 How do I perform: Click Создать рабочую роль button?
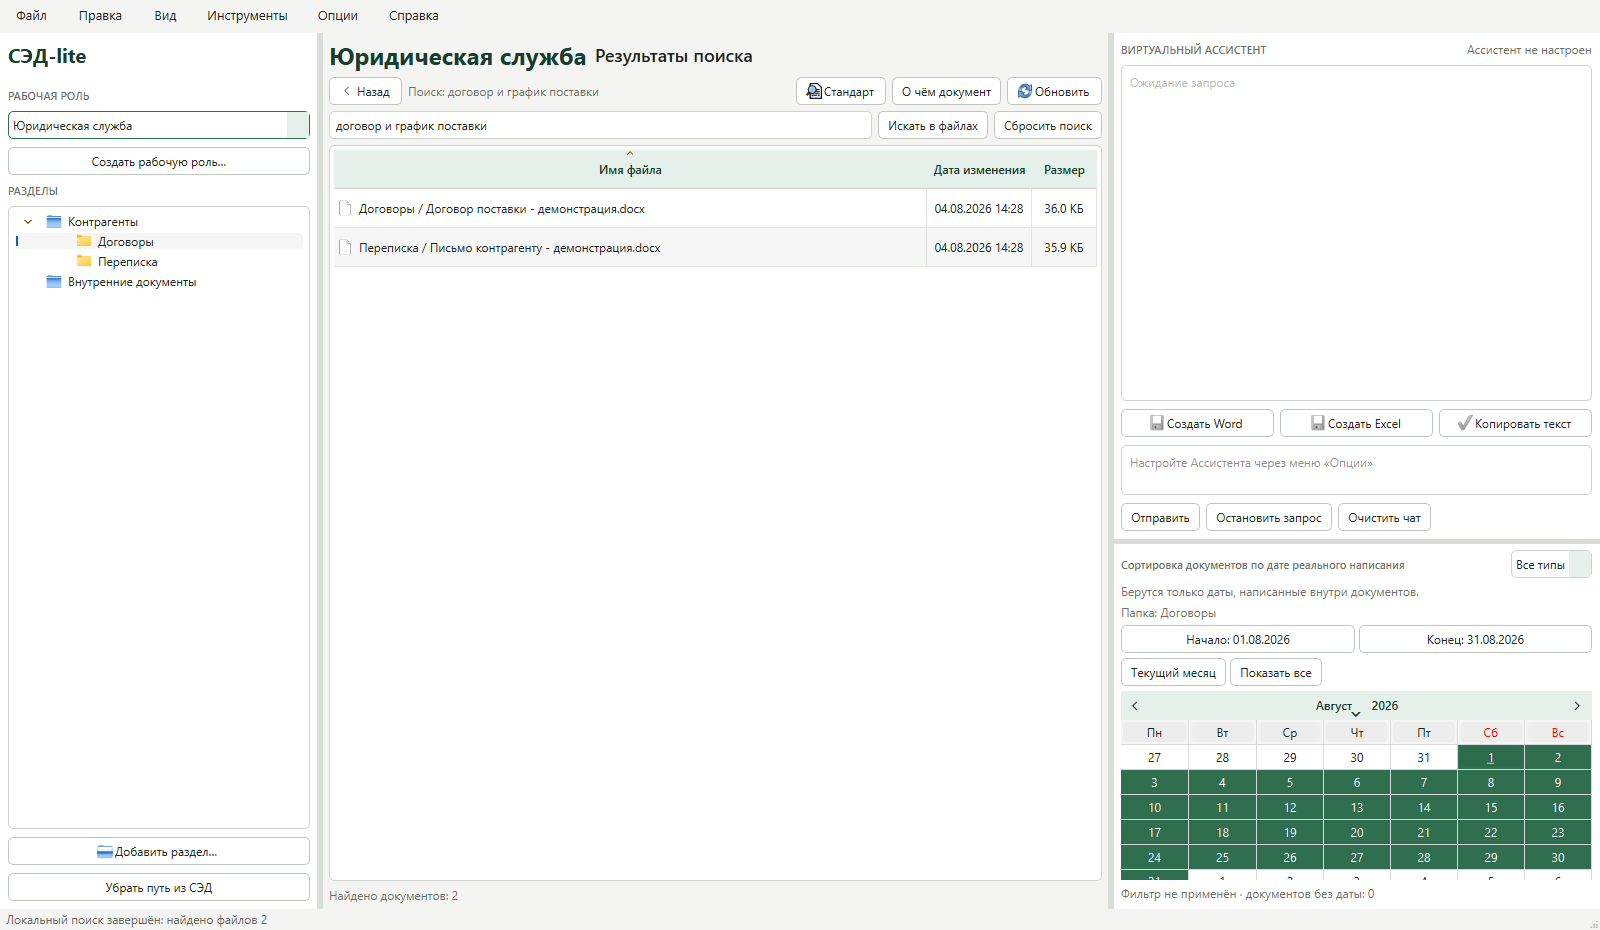click(x=159, y=161)
